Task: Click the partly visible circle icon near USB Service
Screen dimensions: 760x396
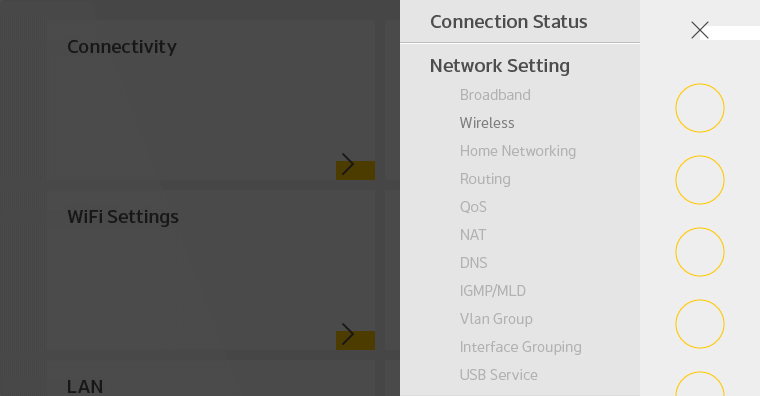Action: pos(699,384)
